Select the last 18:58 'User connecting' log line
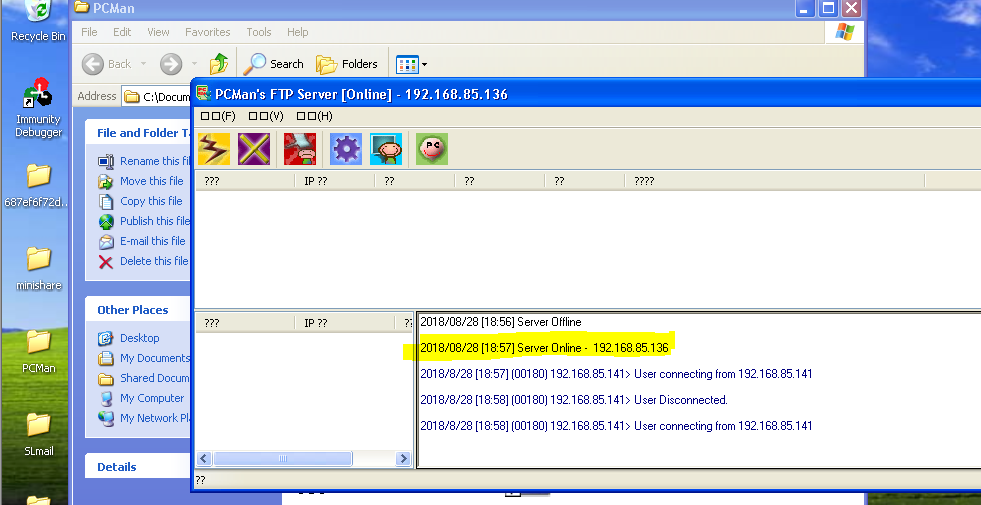 click(x=616, y=426)
